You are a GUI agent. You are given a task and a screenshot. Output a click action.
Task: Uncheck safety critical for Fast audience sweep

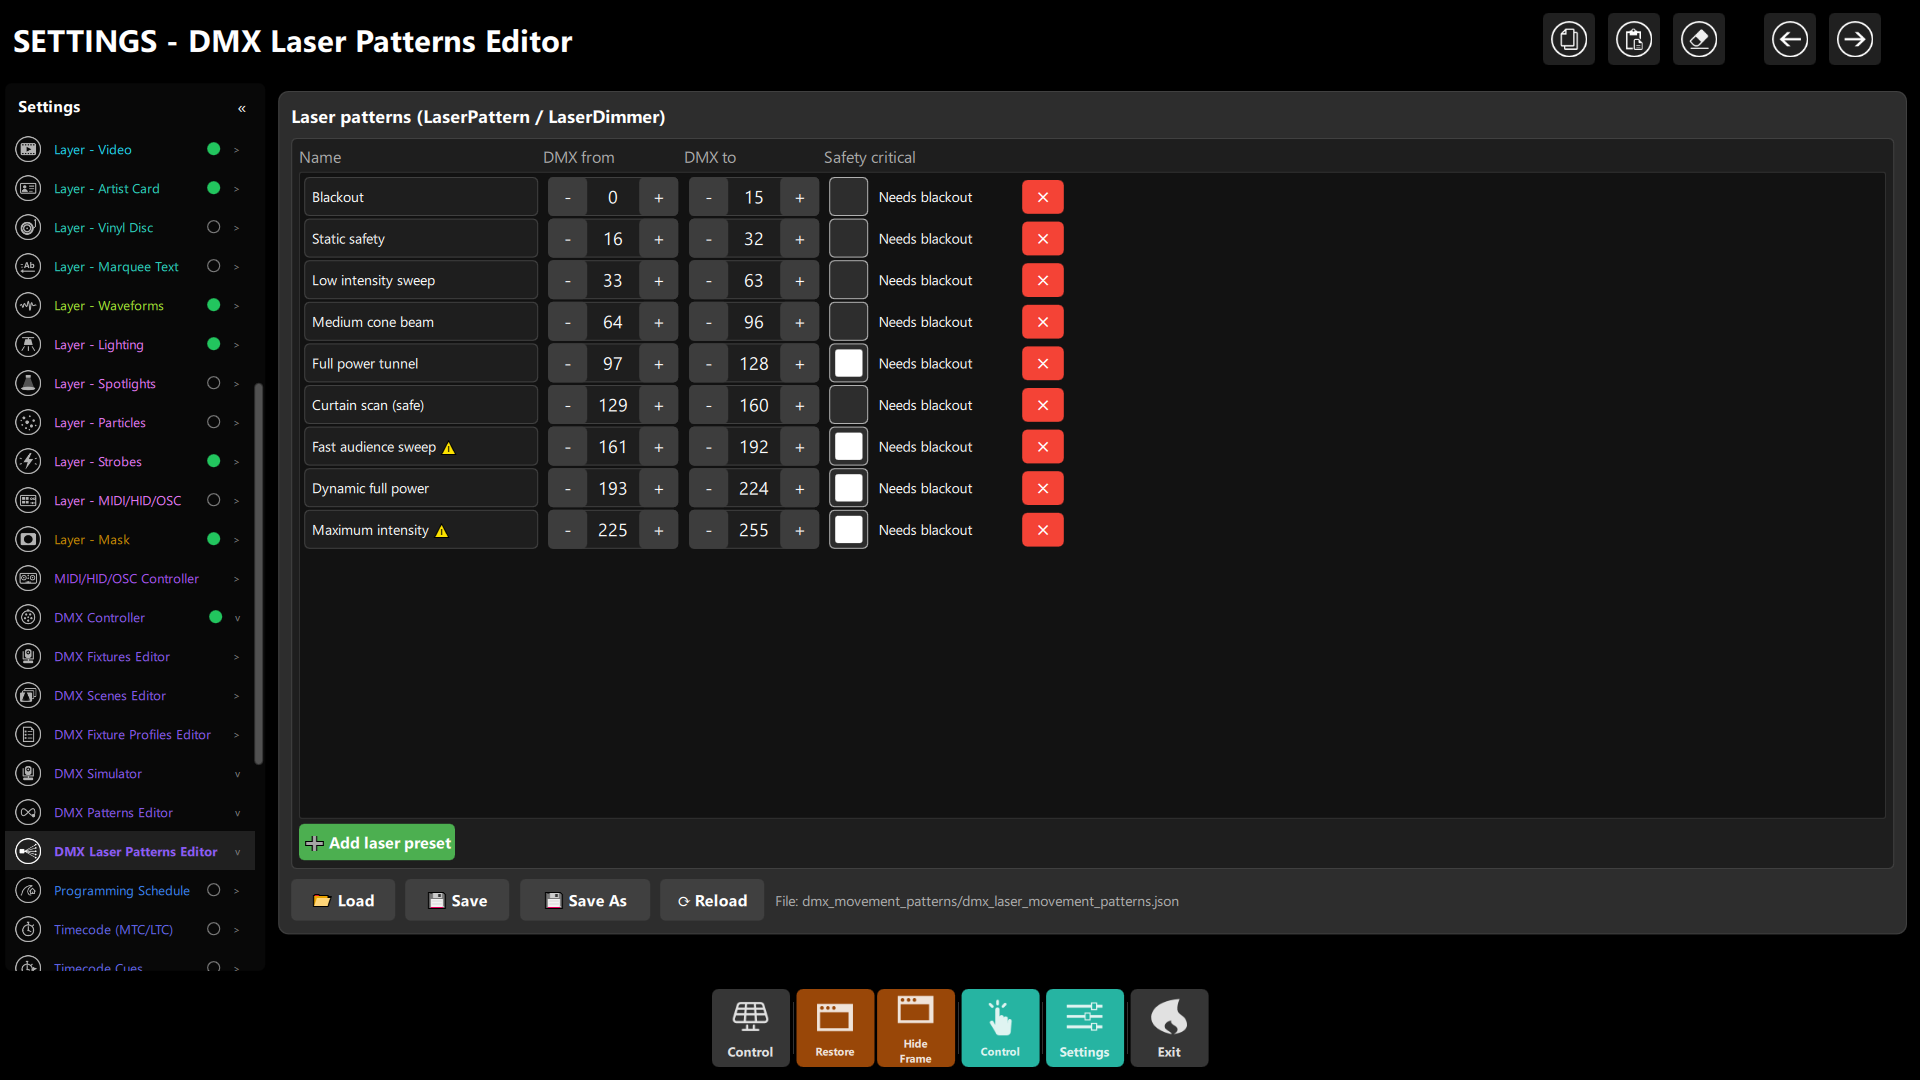pos(848,447)
